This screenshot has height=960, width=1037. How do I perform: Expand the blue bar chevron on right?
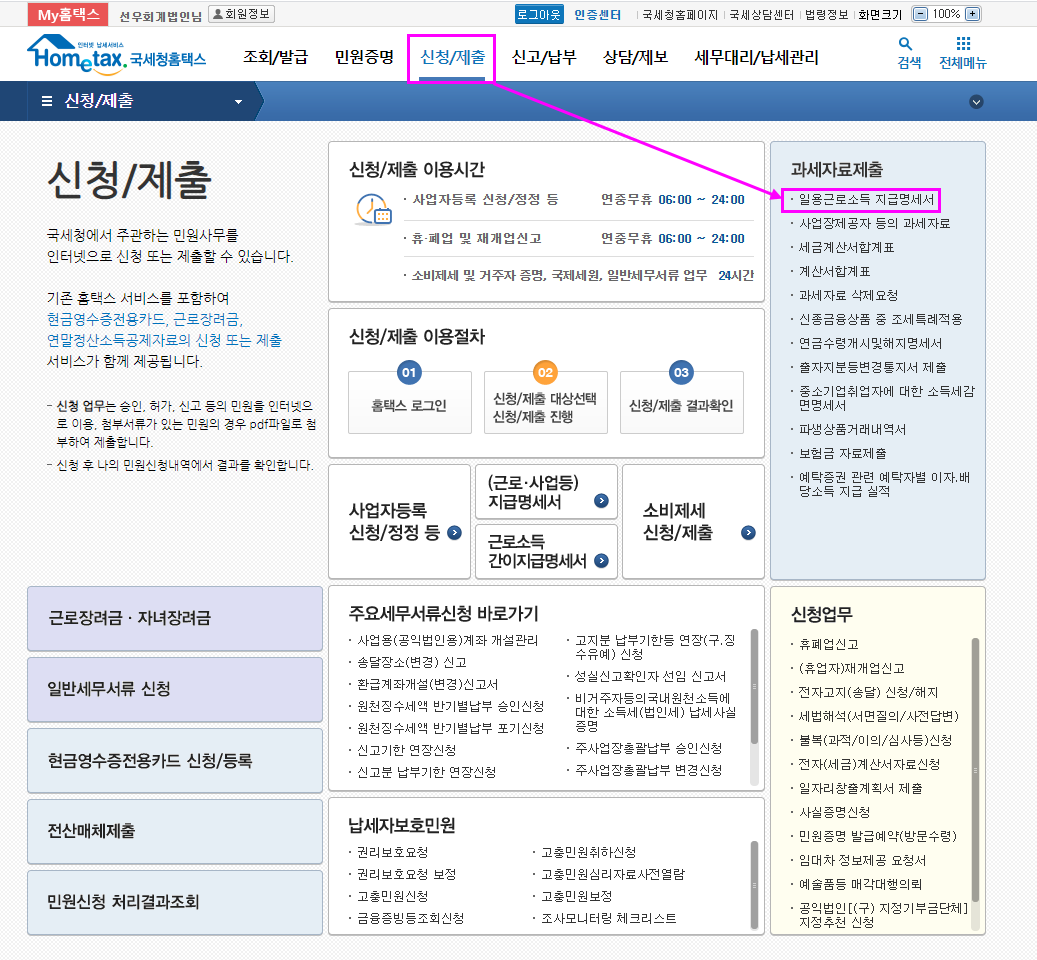(976, 102)
